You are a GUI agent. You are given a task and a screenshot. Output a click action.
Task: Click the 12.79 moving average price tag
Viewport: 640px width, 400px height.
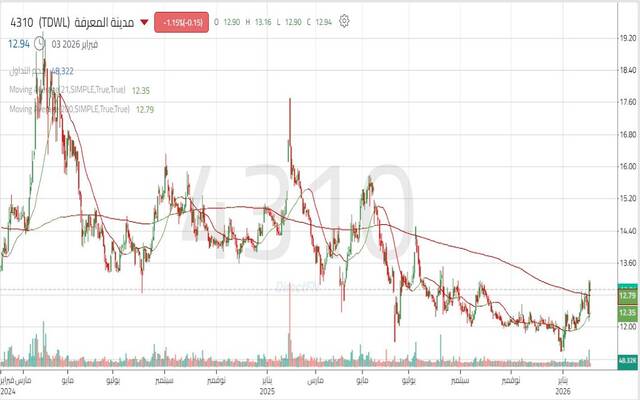[x=628, y=296]
